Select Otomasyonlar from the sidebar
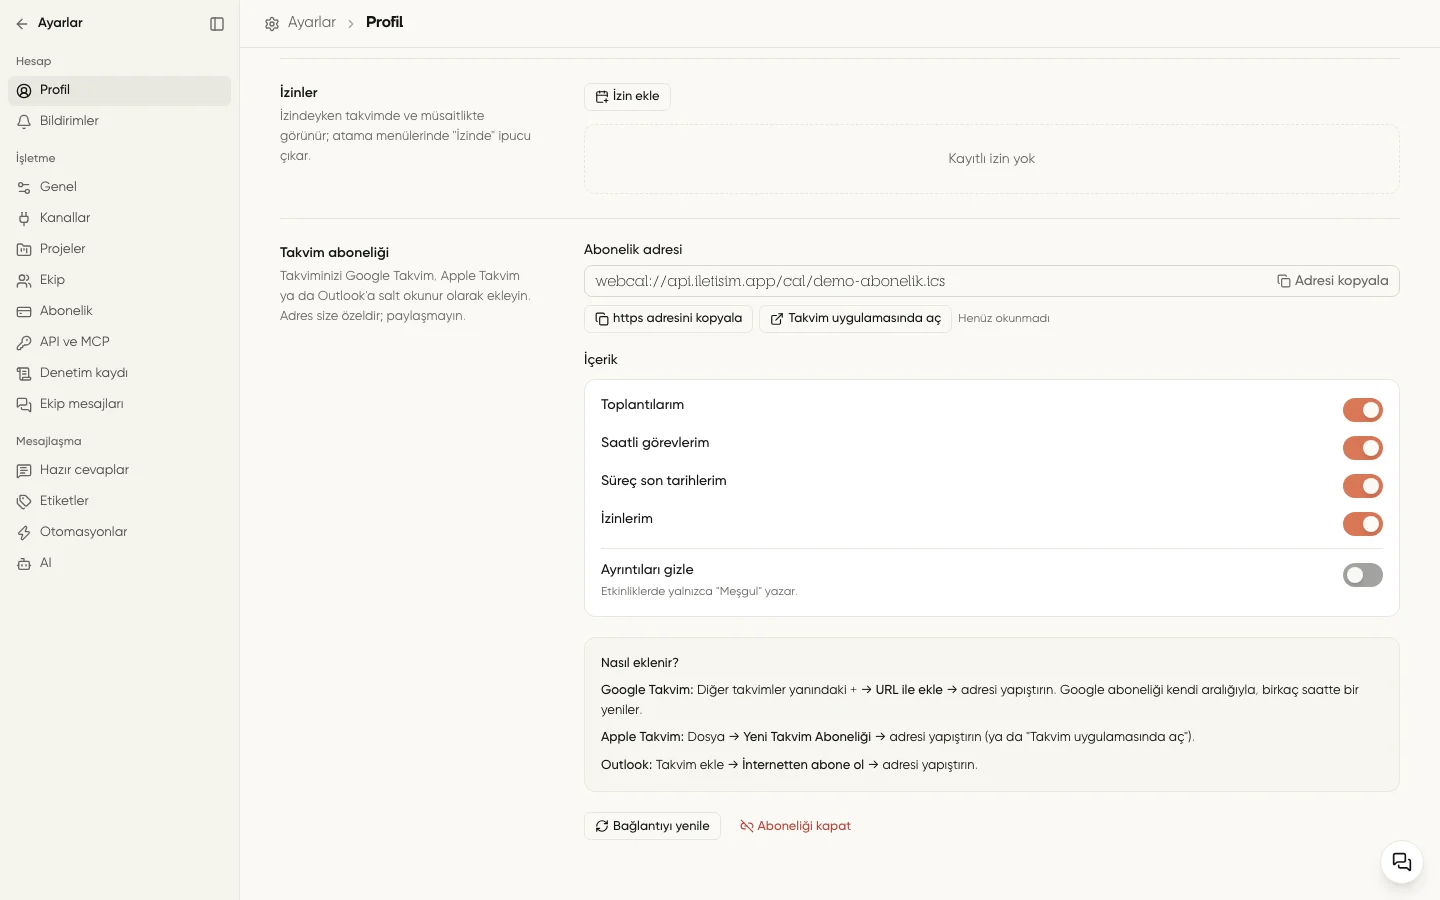The width and height of the screenshot is (1440, 900). [x=119, y=532]
